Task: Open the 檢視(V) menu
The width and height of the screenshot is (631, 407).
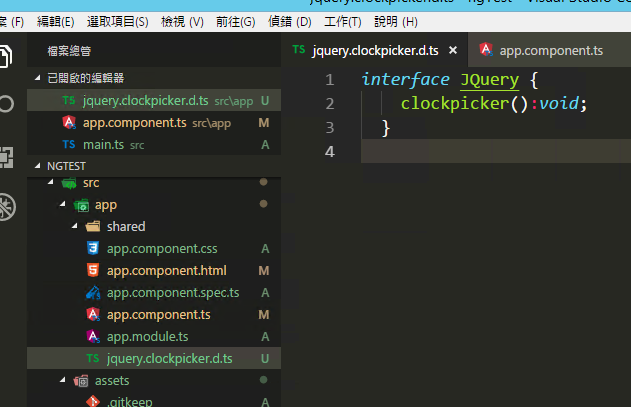Action: tap(182, 22)
